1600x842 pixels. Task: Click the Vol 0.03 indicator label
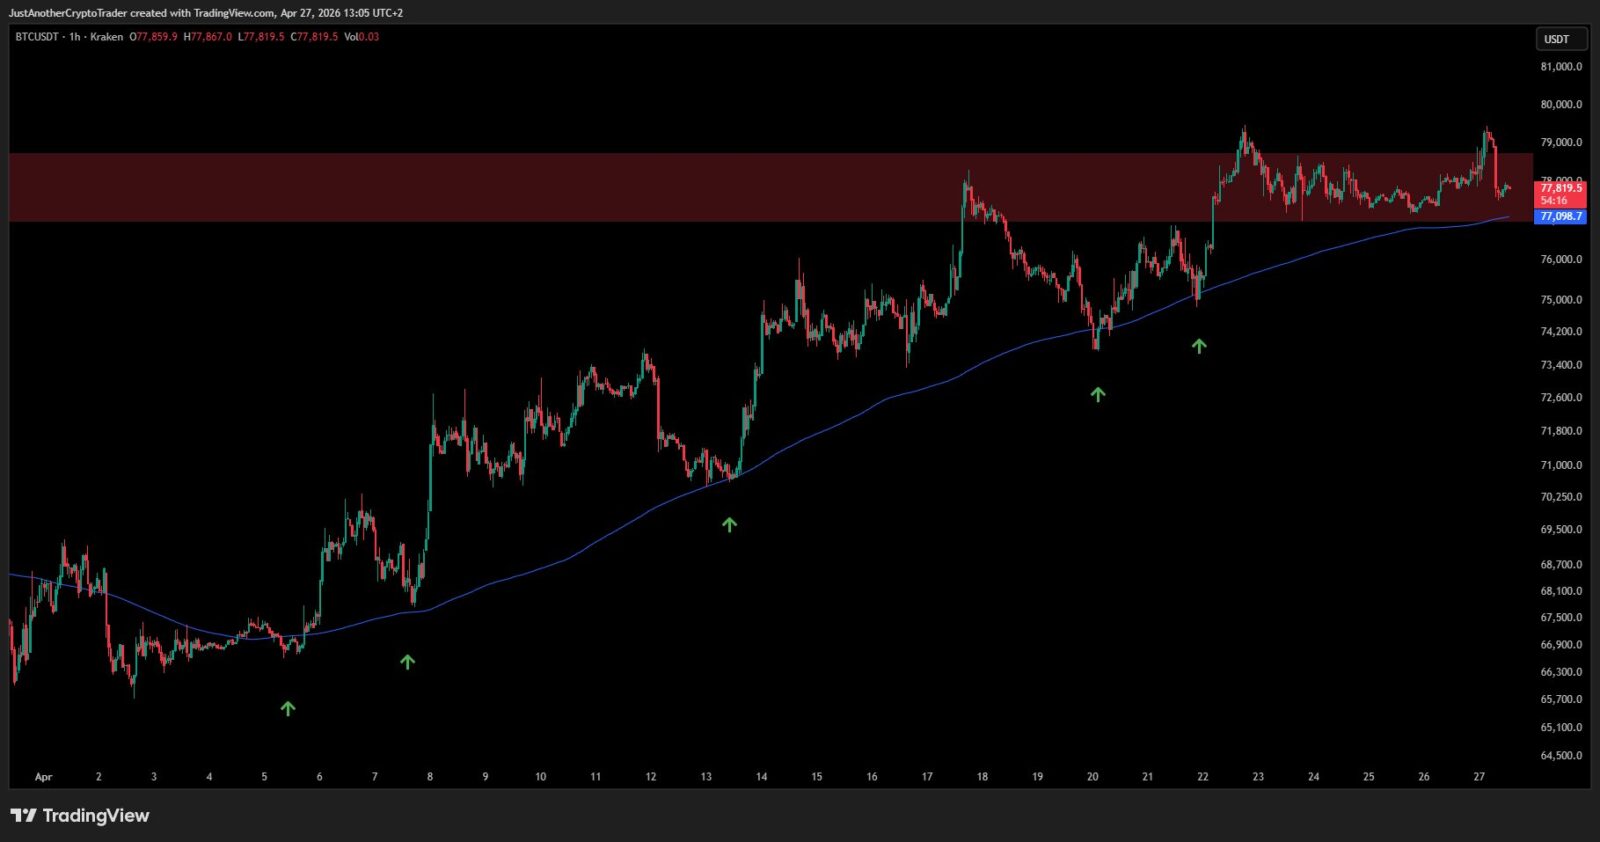click(x=361, y=37)
